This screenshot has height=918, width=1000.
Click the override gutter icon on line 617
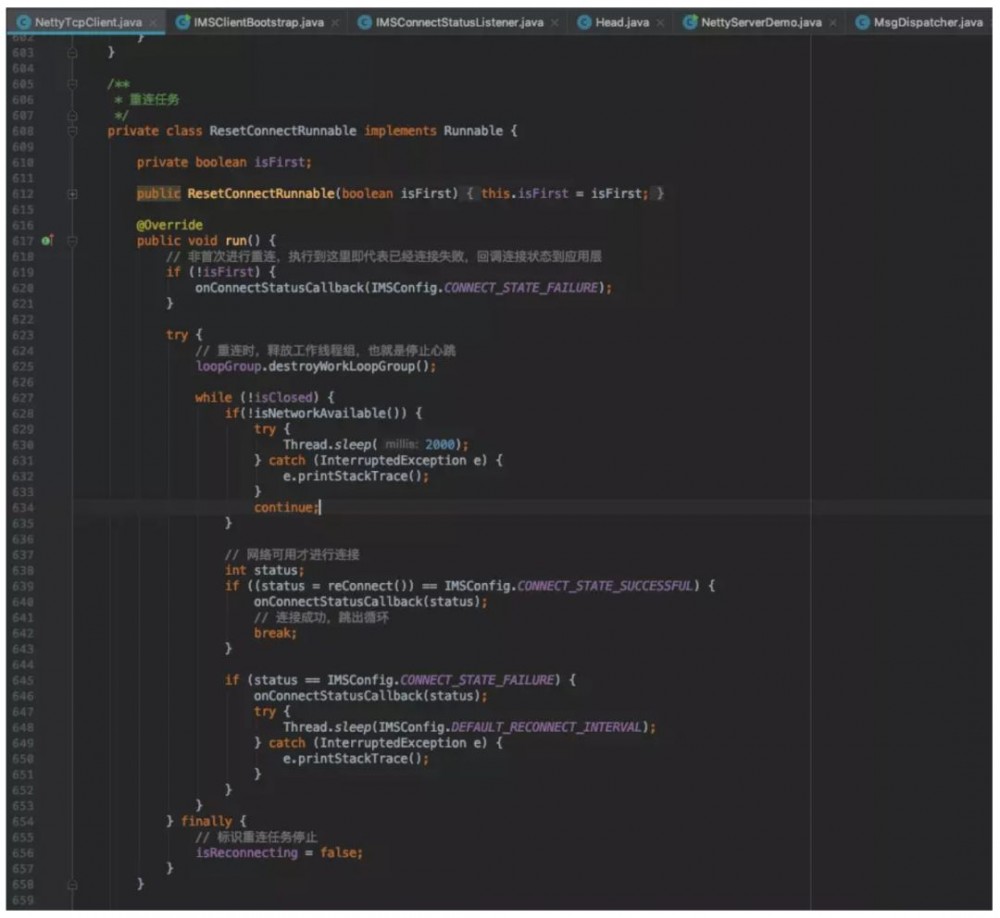point(47,241)
